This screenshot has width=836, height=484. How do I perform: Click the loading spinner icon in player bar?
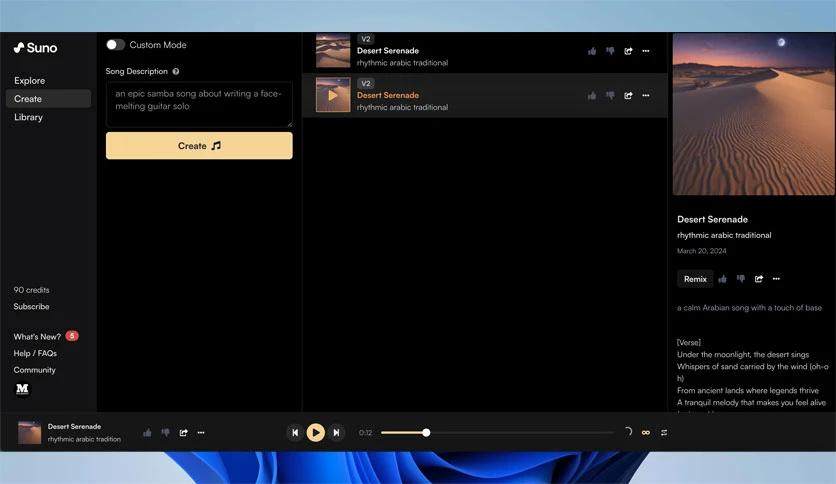[628, 431]
